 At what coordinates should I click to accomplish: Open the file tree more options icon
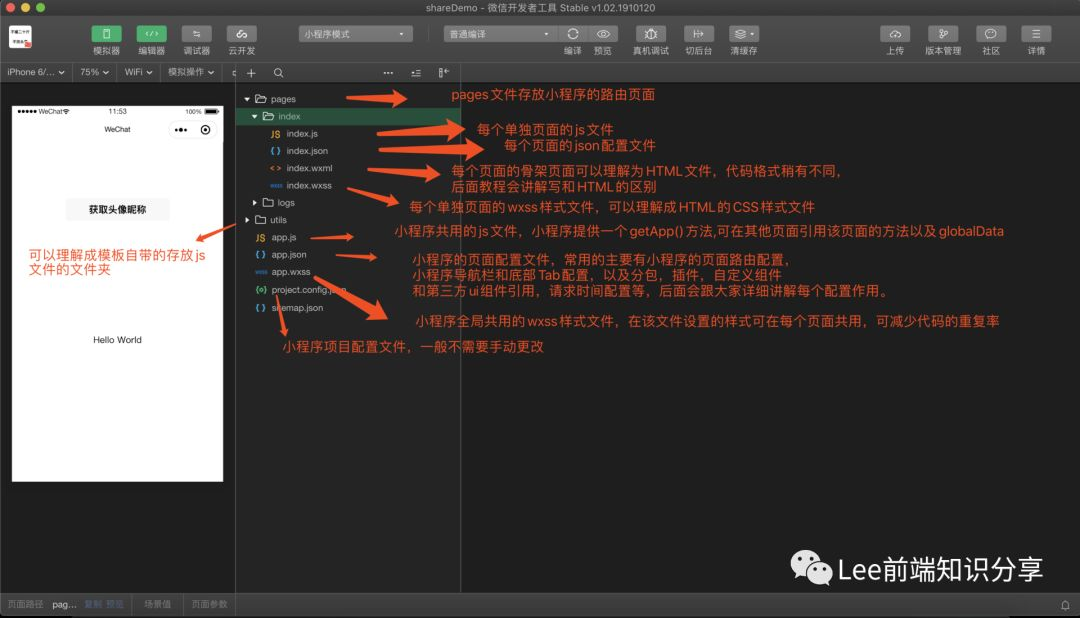click(x=388, y=73)
